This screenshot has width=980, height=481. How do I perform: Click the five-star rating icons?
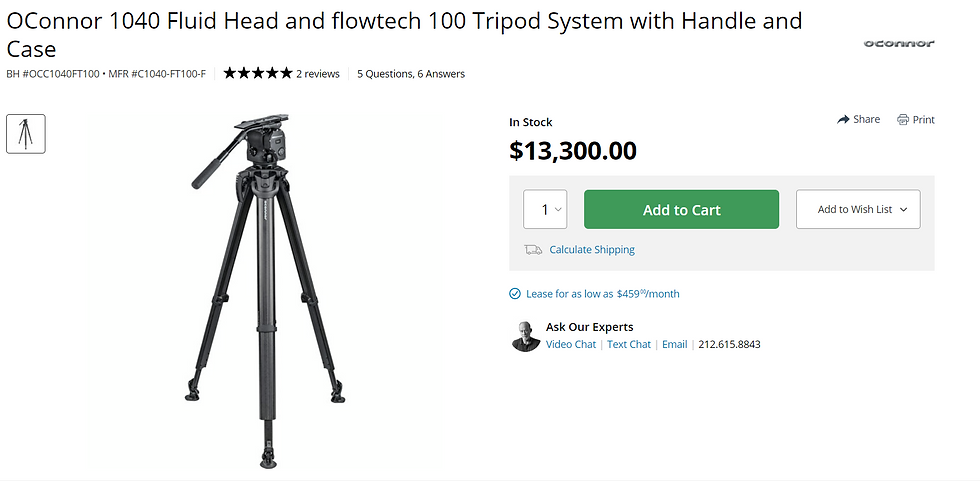click(x=257, y=74)
